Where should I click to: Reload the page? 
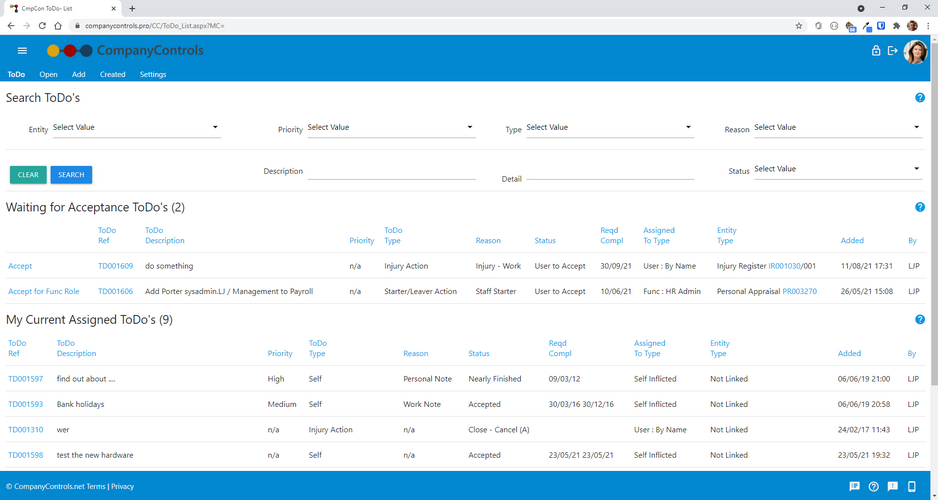coord(42,26)
